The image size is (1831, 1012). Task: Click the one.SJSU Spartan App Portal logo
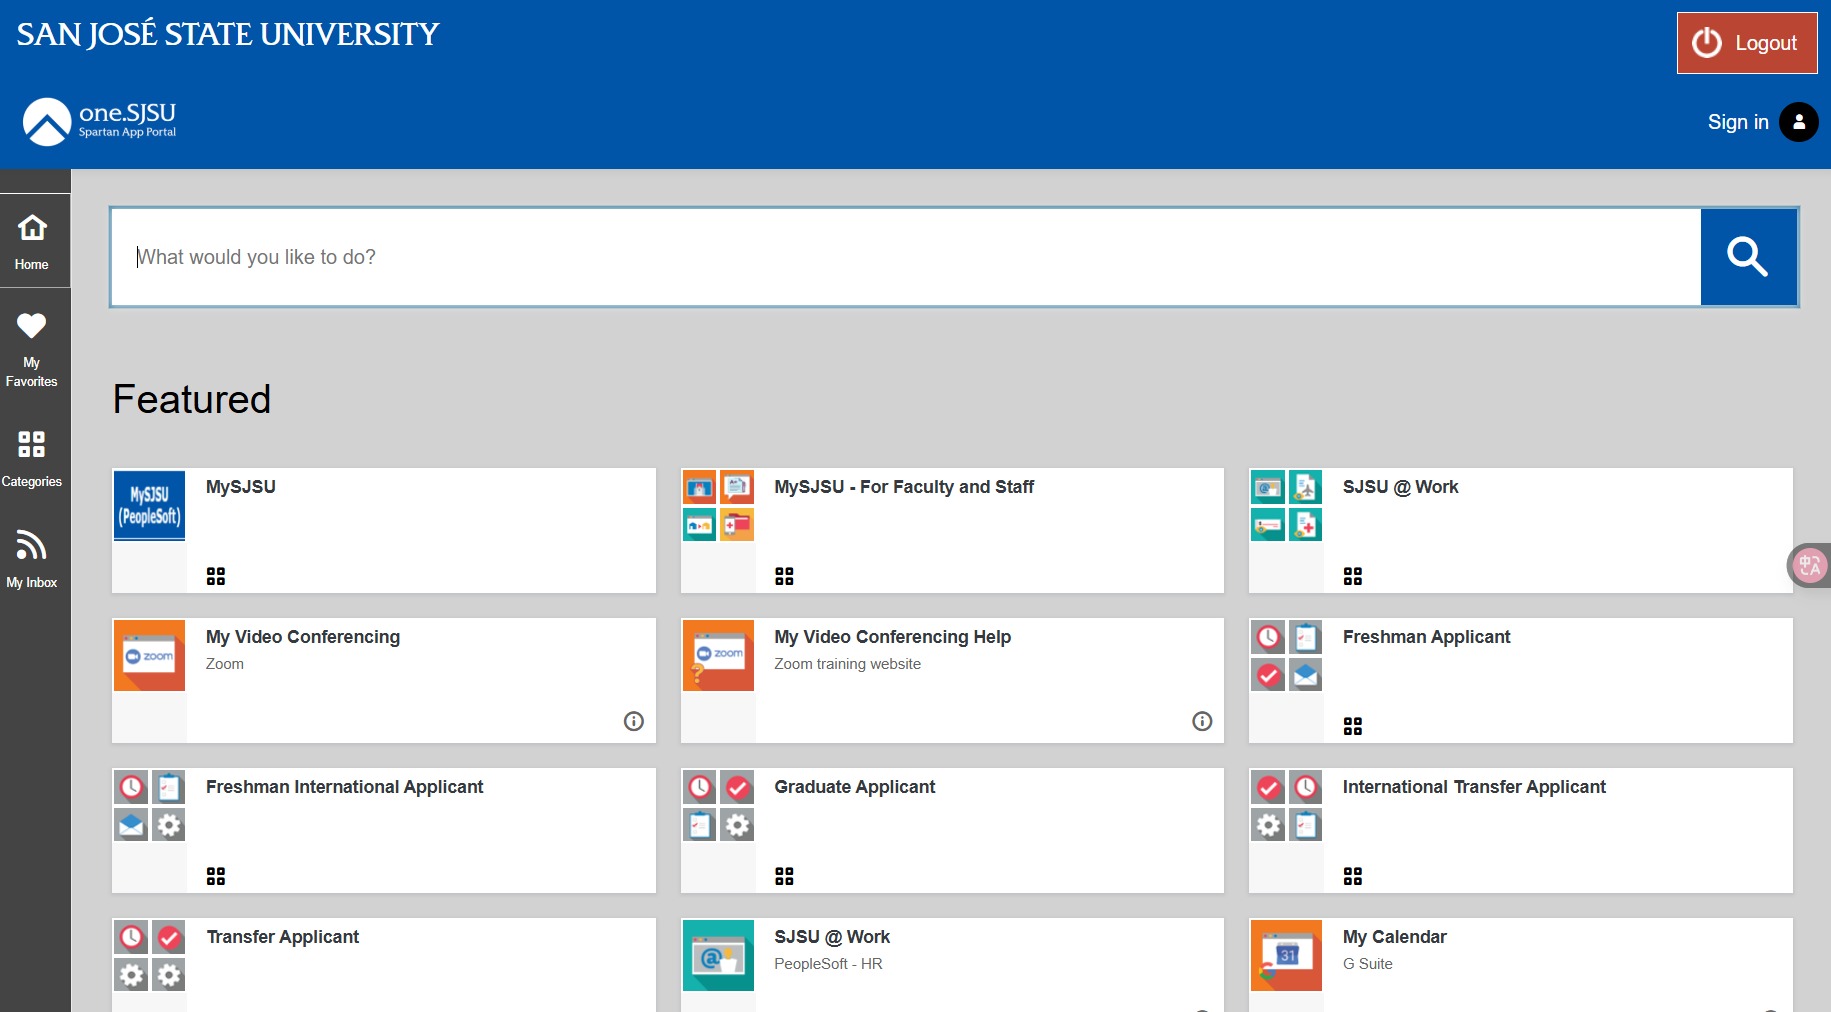tap(99, 122)
